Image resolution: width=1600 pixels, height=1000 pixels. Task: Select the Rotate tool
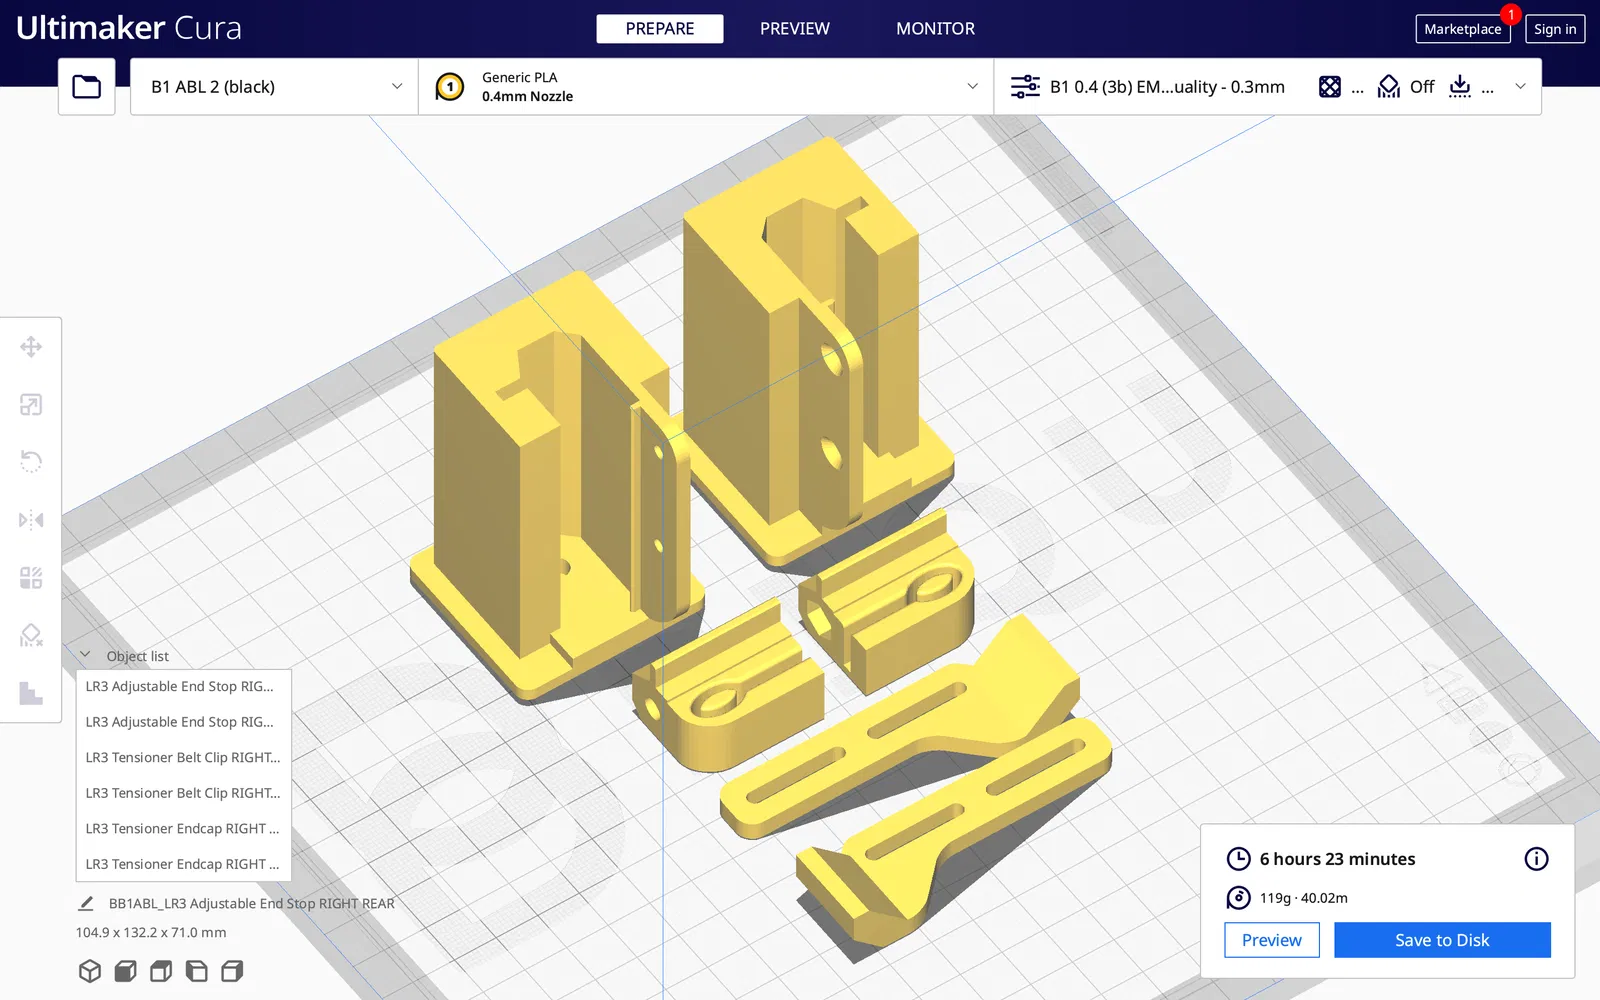31,462
